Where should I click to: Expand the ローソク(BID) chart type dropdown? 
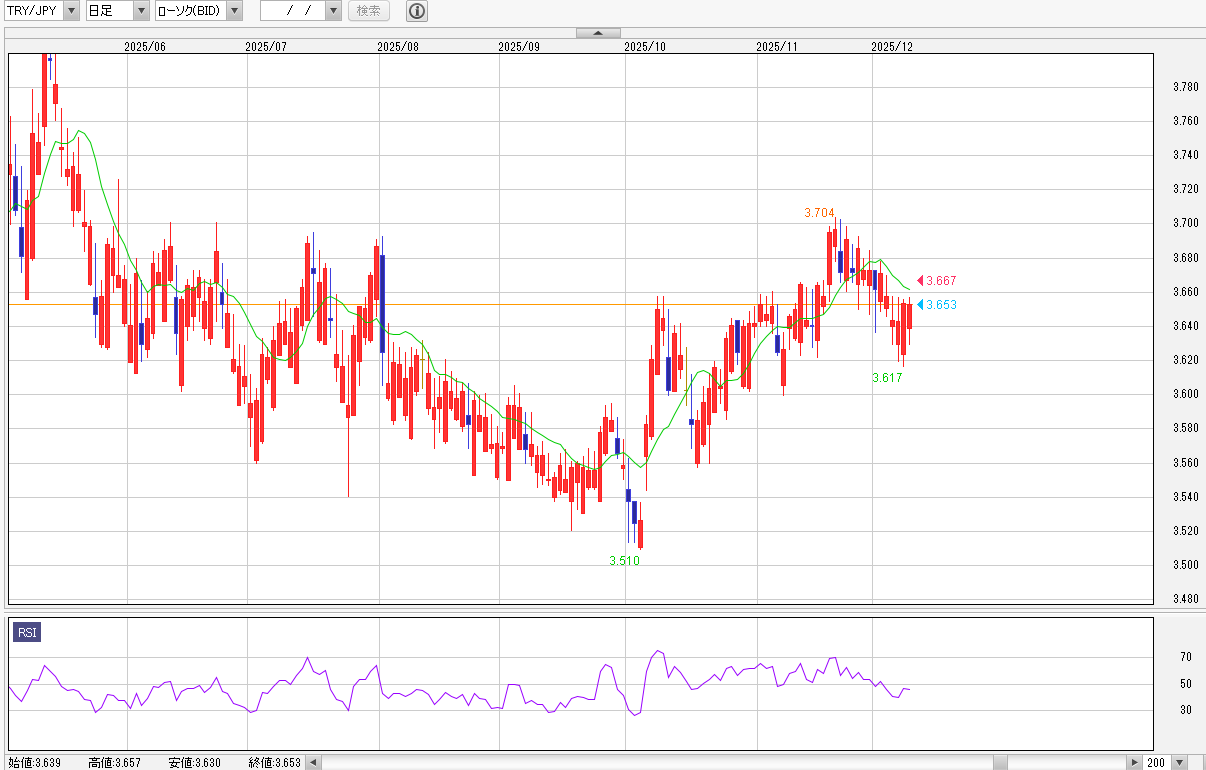click(x=233, y=11)
